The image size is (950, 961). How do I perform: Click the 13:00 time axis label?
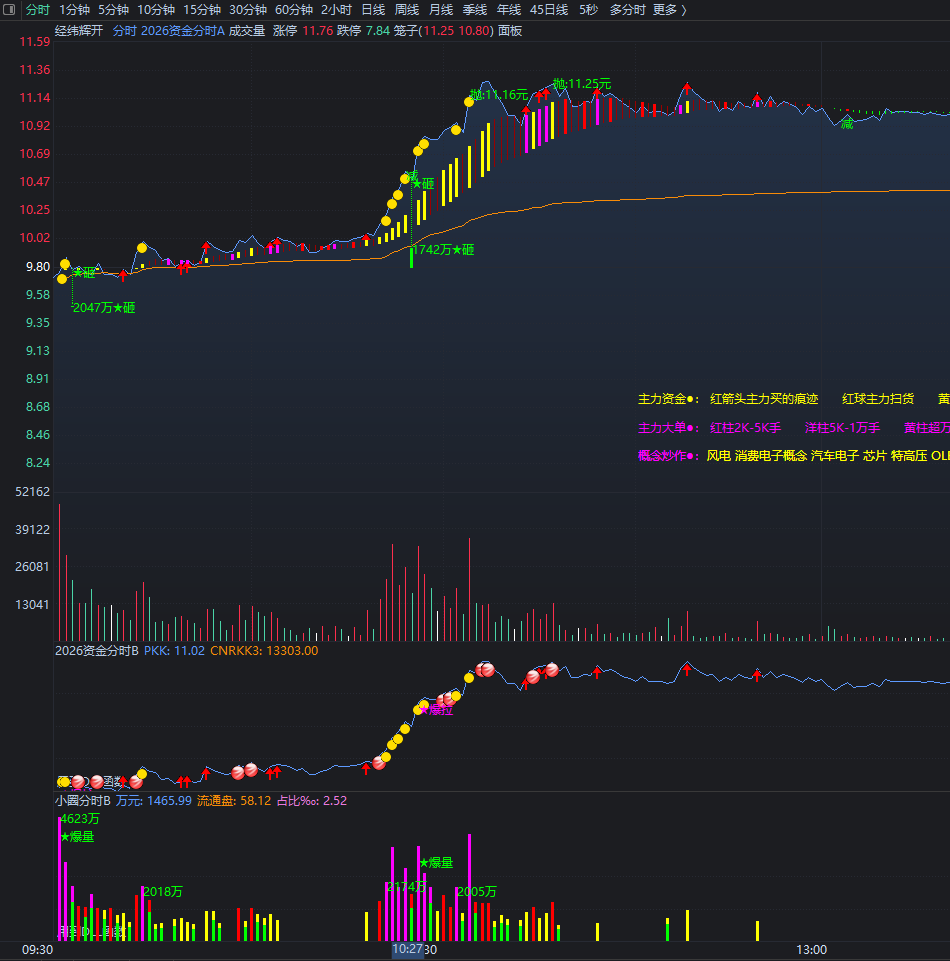811,950
